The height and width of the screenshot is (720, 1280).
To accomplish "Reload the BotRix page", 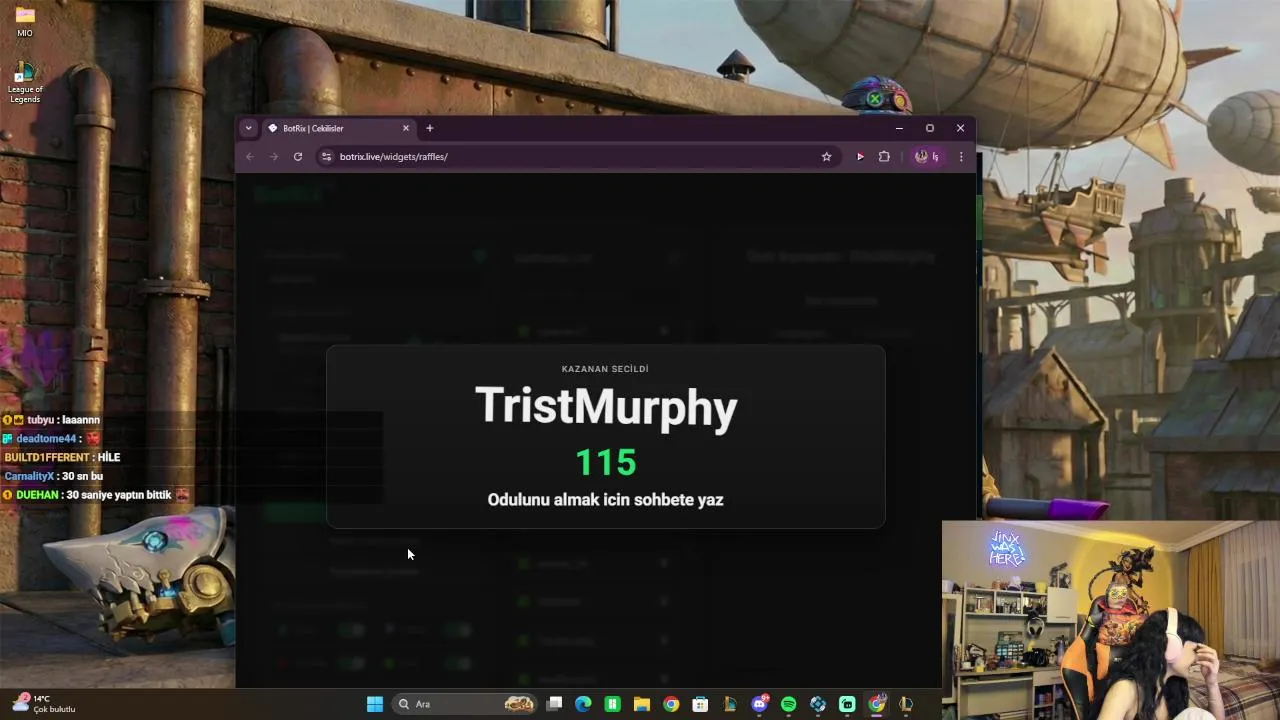I will [298, 156].
